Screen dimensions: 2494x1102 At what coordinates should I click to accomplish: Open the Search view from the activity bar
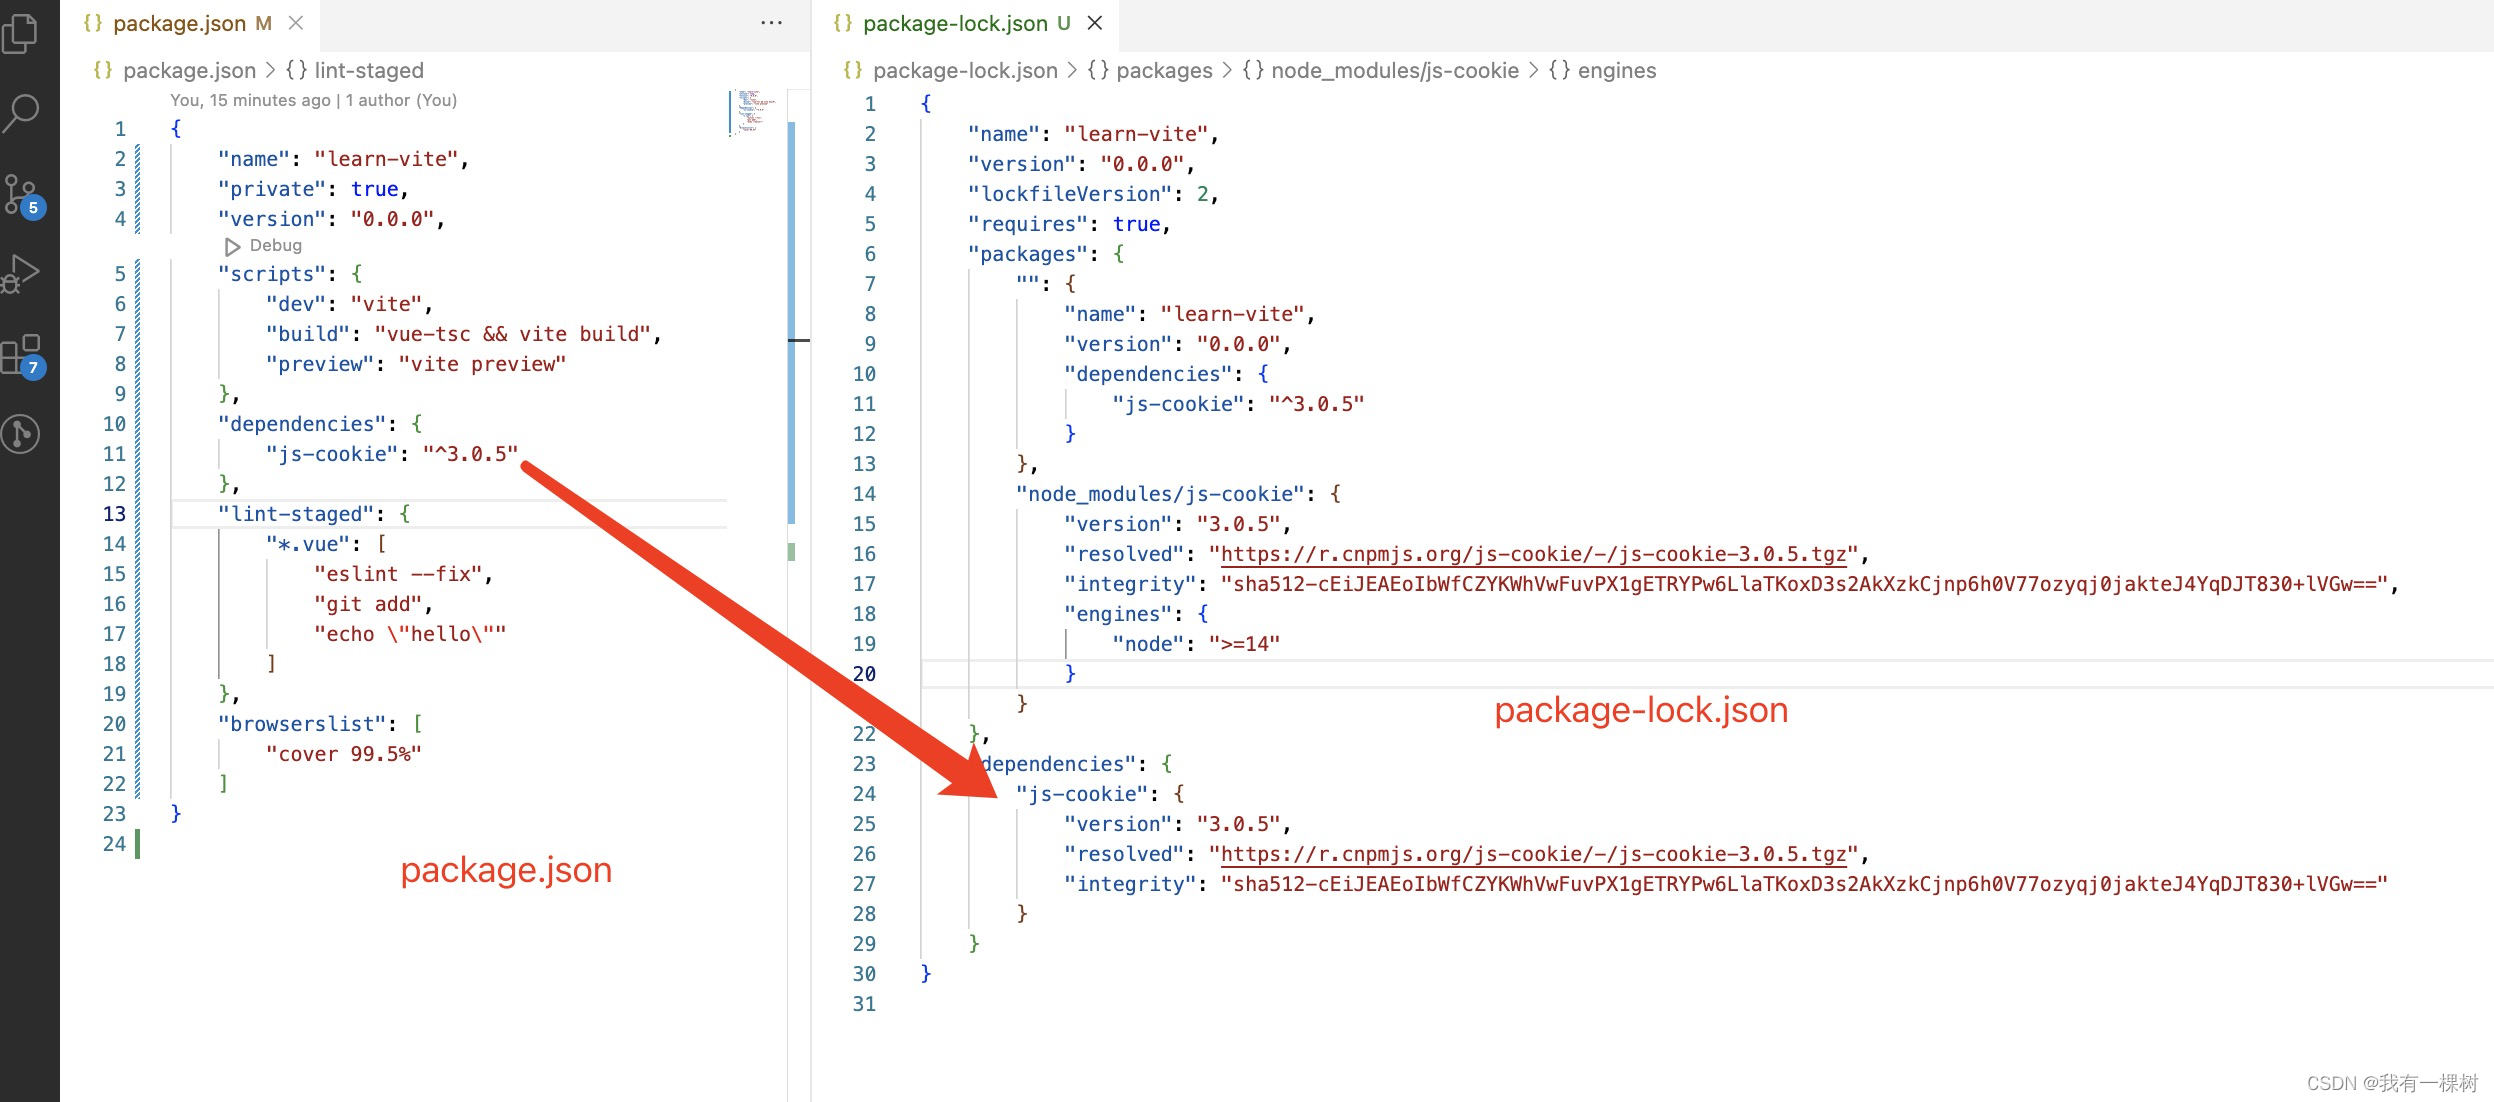(22, 113)
